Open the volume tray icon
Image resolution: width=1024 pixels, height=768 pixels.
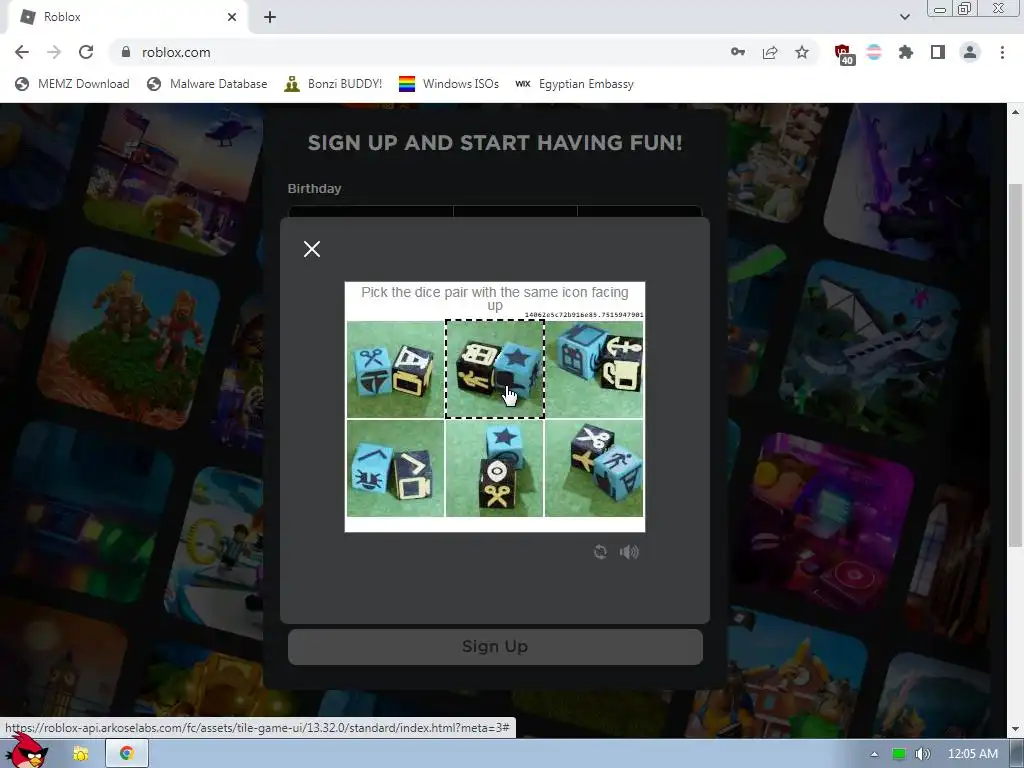922,754
